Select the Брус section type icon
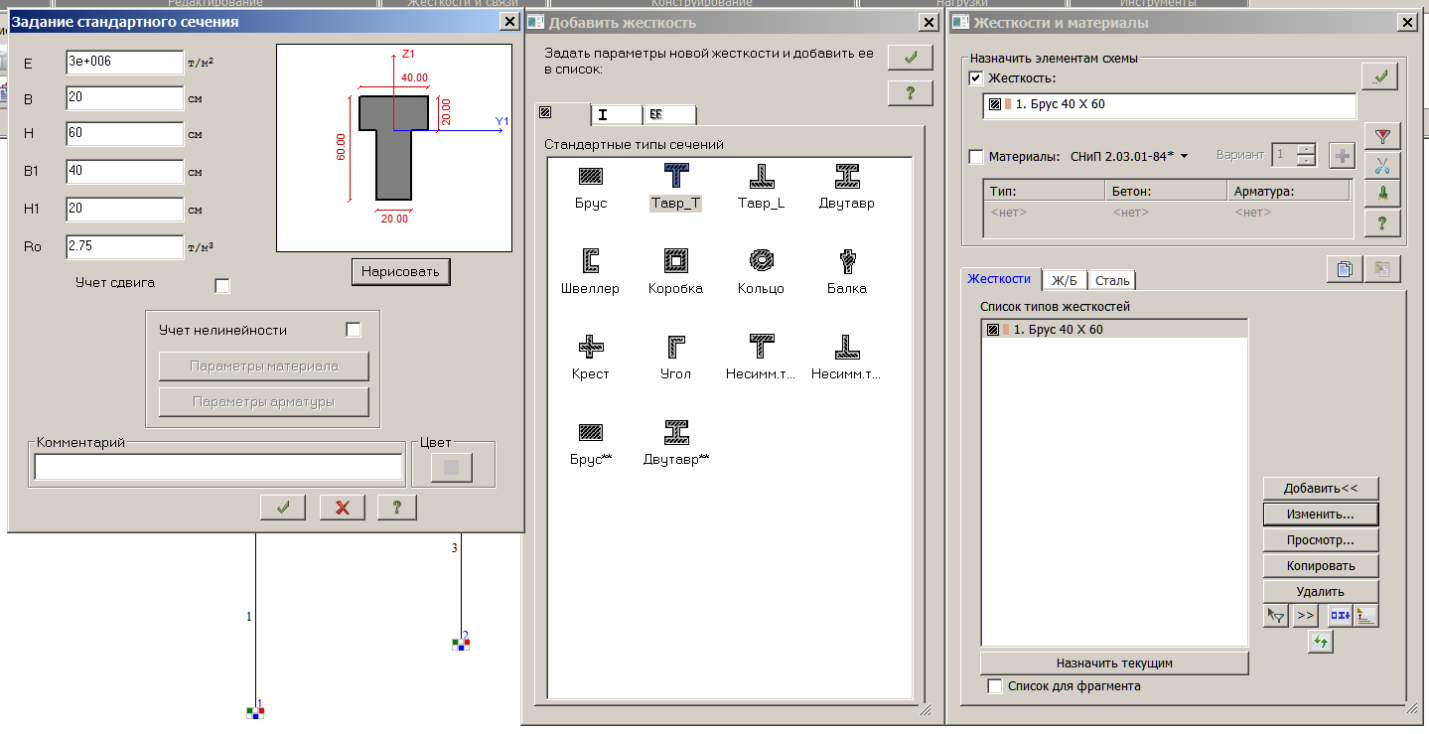1429x734 pixels. pyautogui.click(x=590, y=177)
